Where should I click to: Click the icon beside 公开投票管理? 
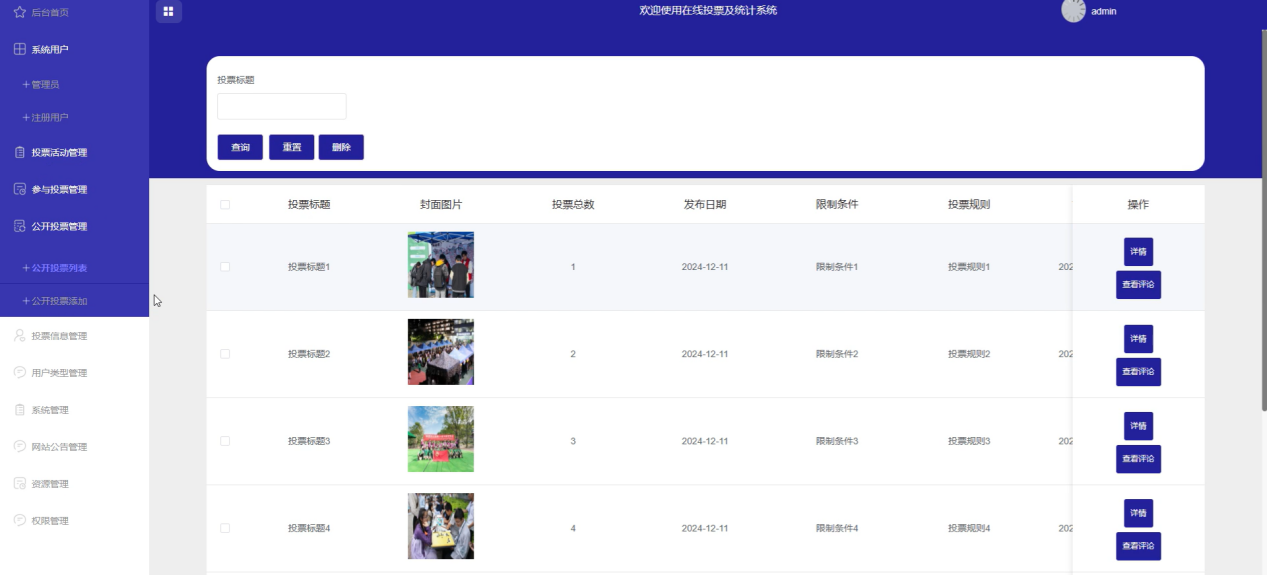19,226
